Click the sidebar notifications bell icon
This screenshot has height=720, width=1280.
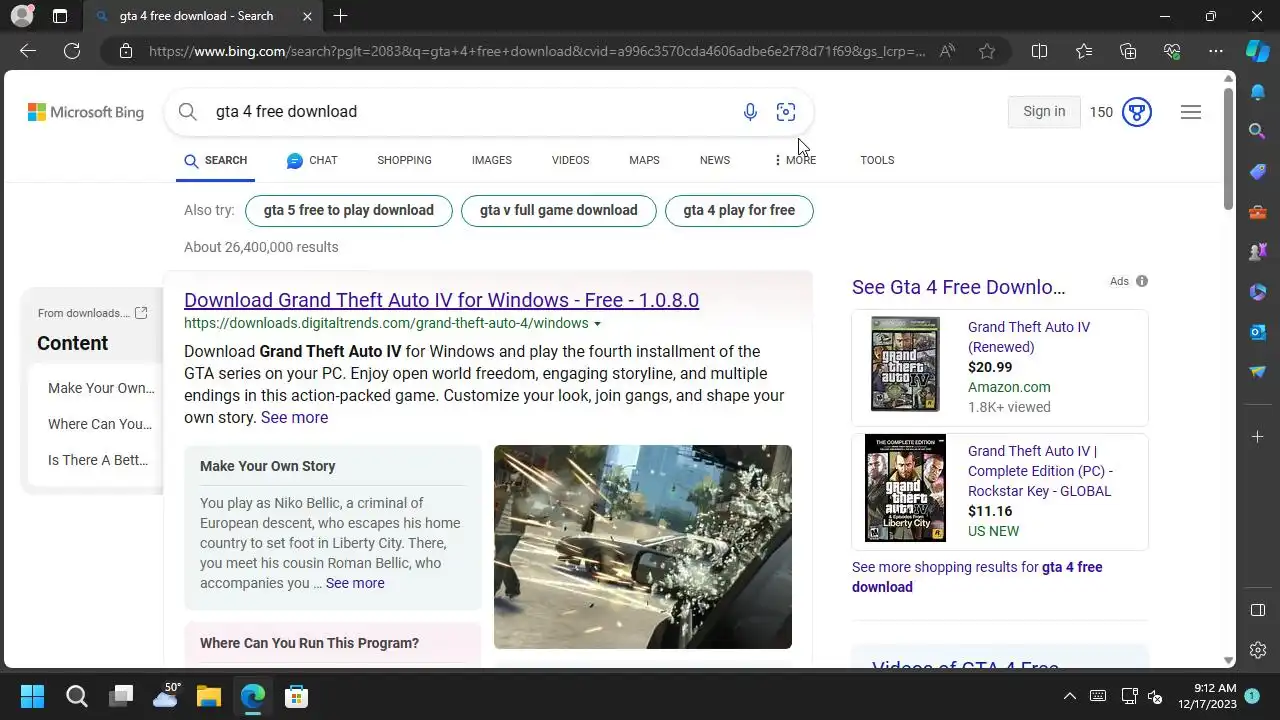coord(1258,92)
